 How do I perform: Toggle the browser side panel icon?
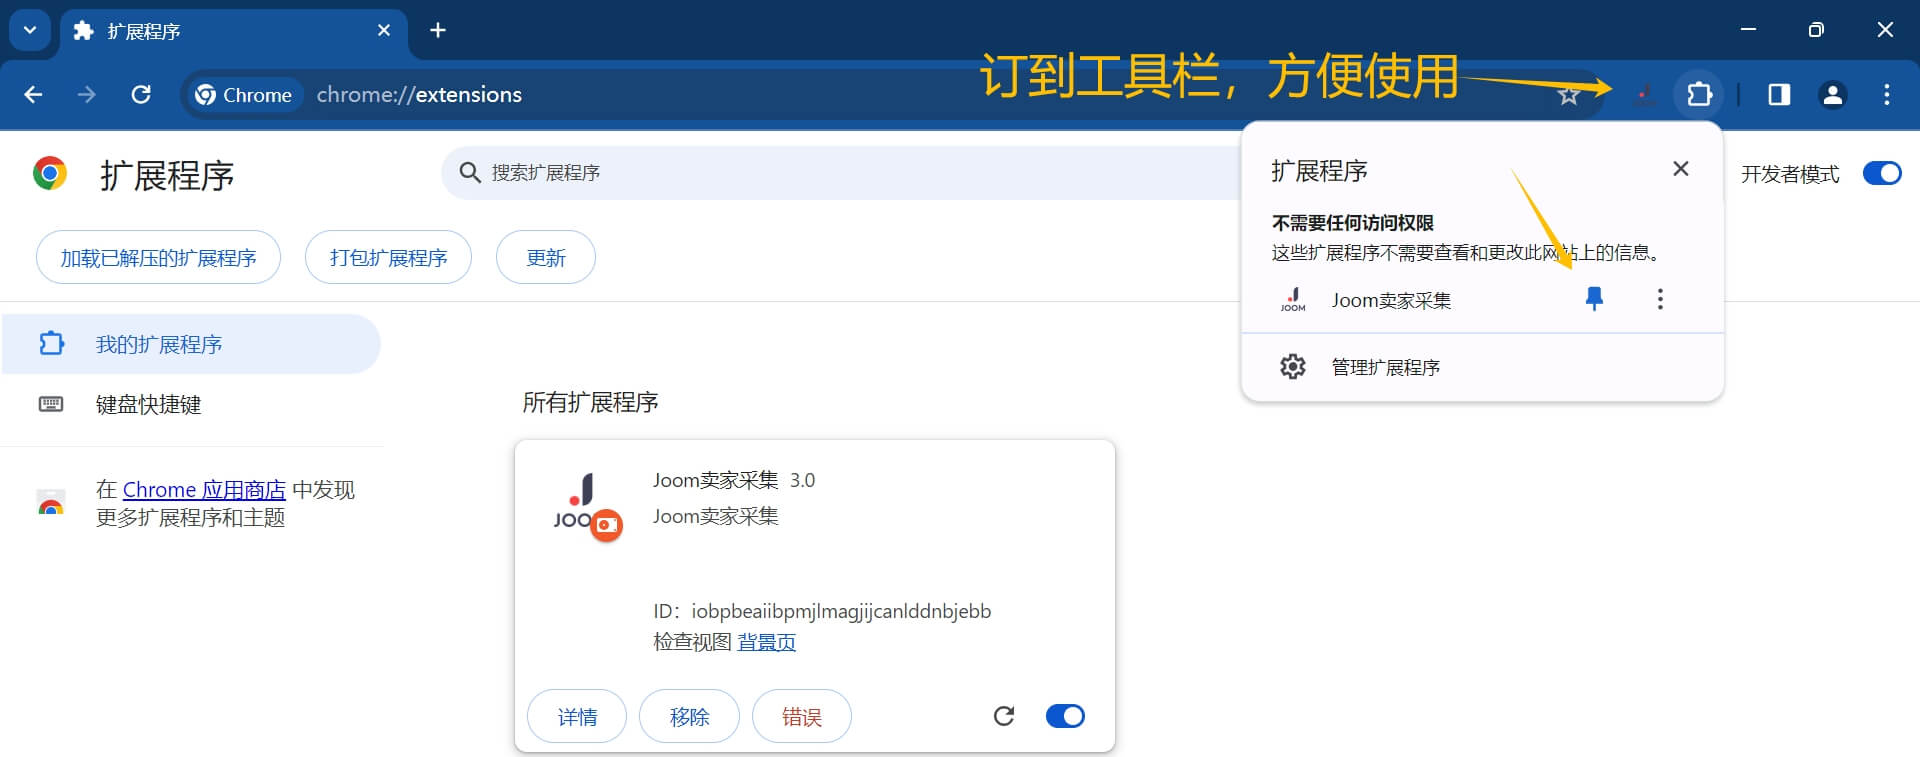click(1779, 95)
